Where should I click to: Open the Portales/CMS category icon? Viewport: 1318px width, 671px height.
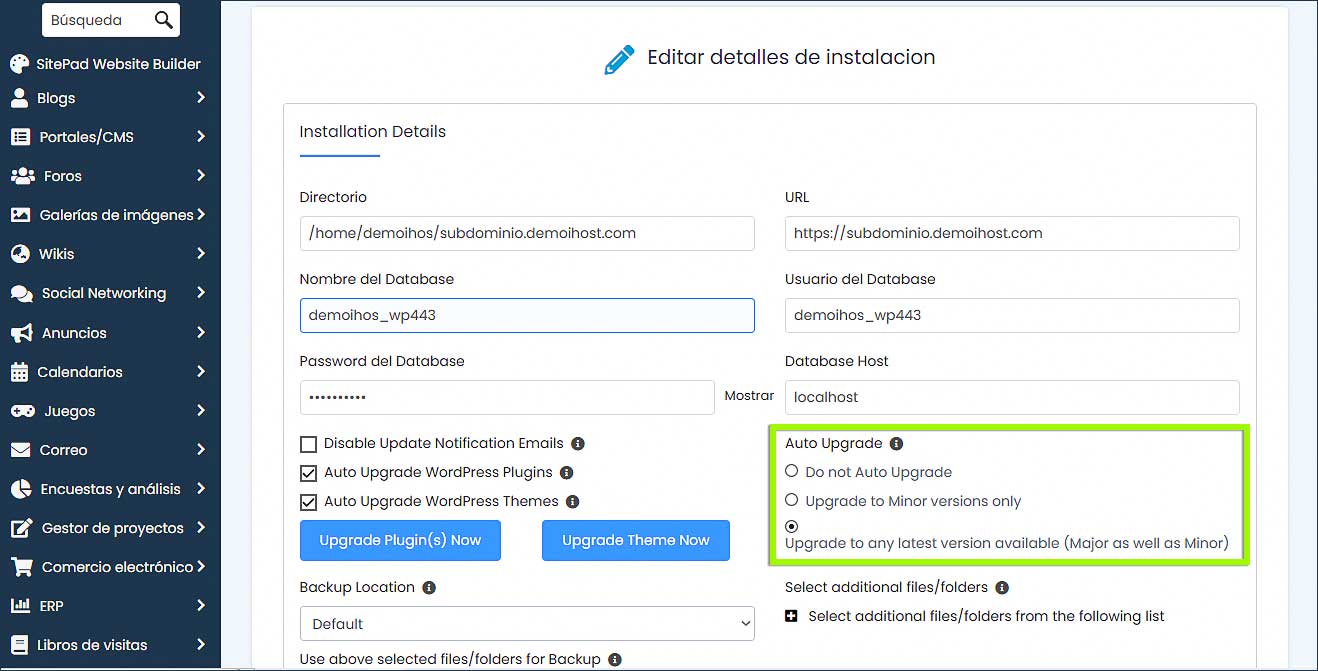pyautogui.click(x=18, y=137)
